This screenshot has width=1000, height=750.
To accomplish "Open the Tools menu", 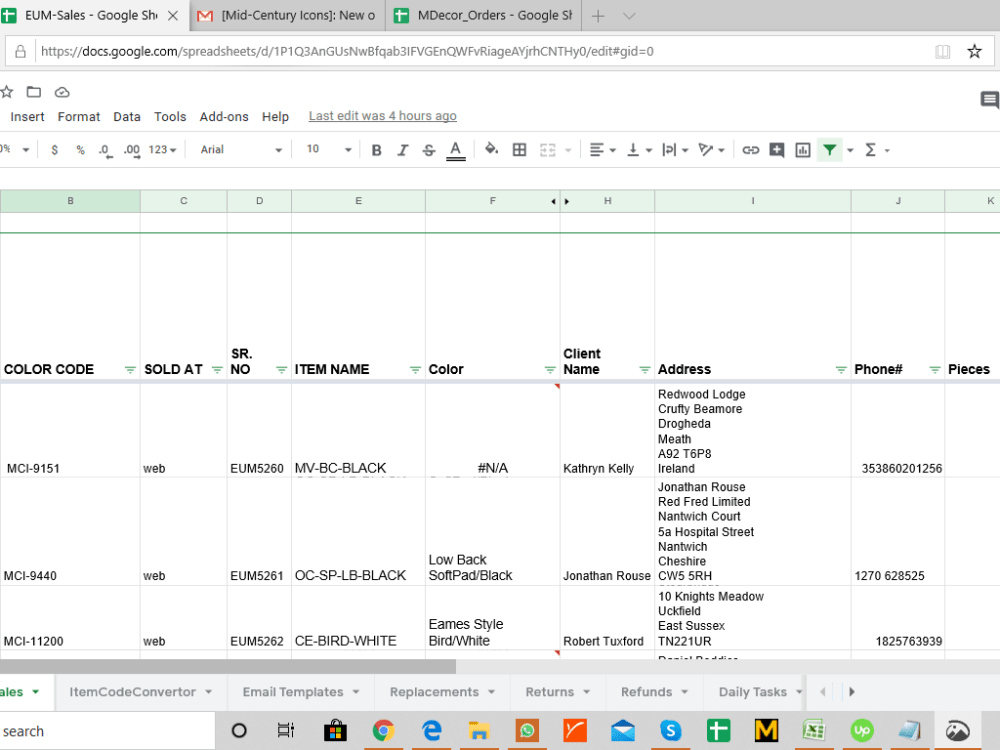I will [x=170, y=117].
